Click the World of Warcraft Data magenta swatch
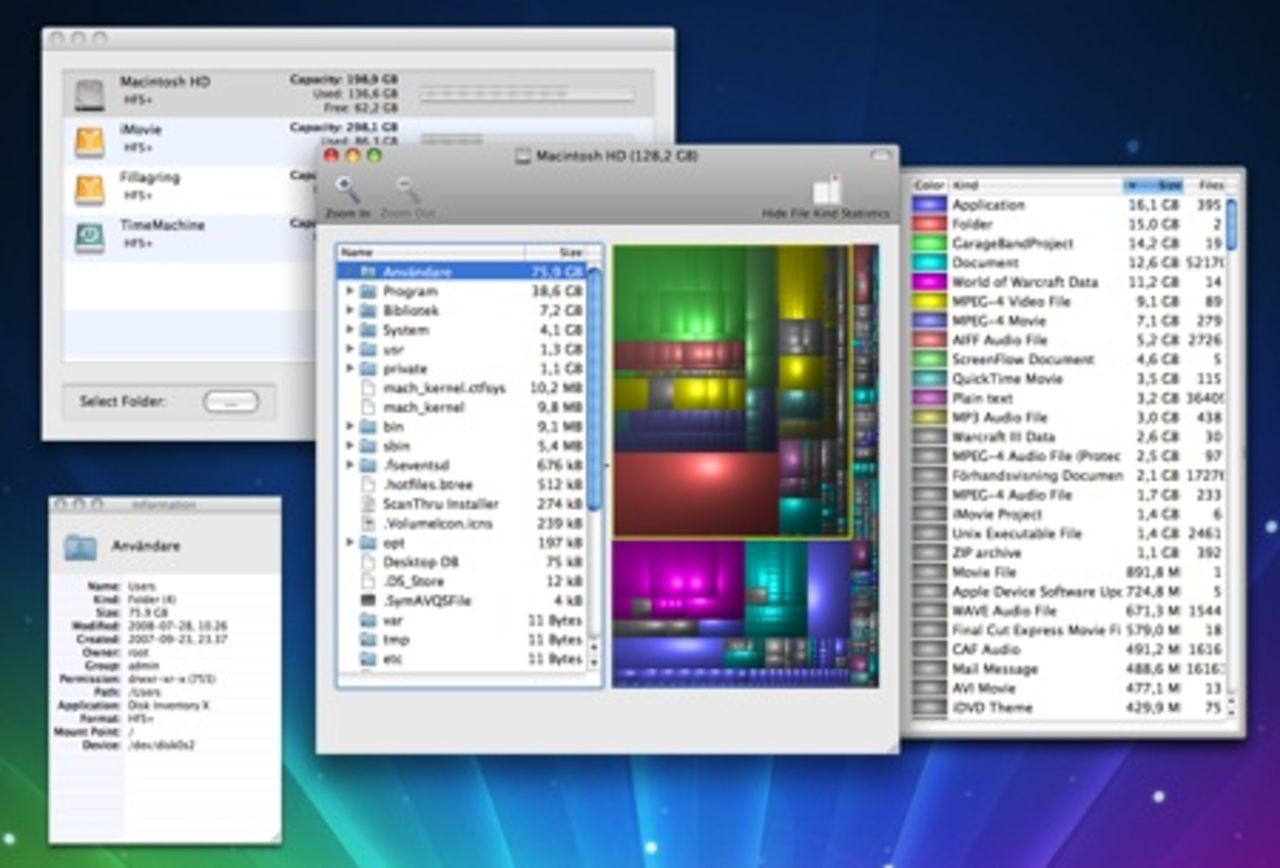The height and width of the screenshot is (868, 1280). tap(929, 282)
